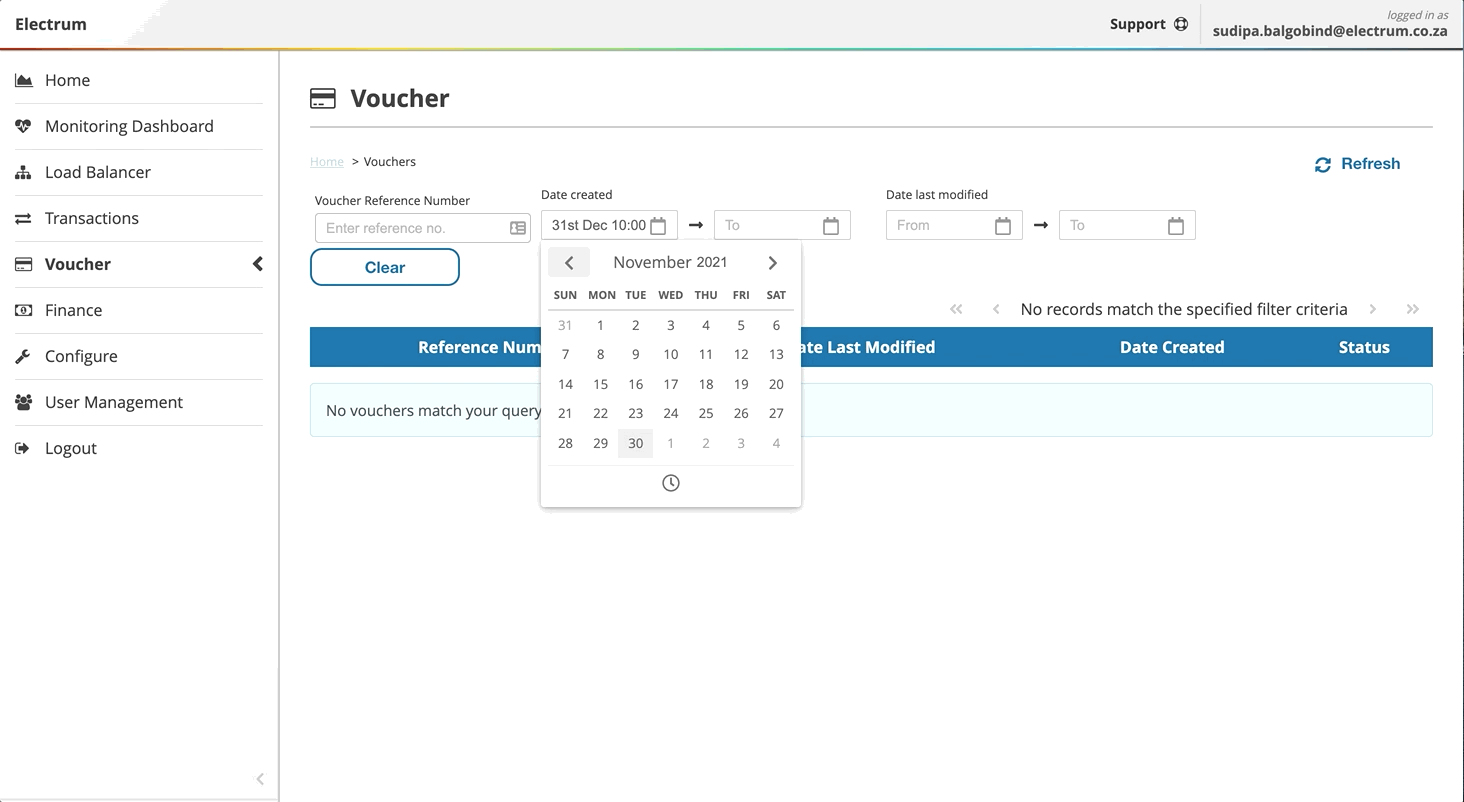Image resolution: width=1464 pixels, height=802 pixels.
Task: Open calendar for Date last modified From field
Action: coord(1002,226)
